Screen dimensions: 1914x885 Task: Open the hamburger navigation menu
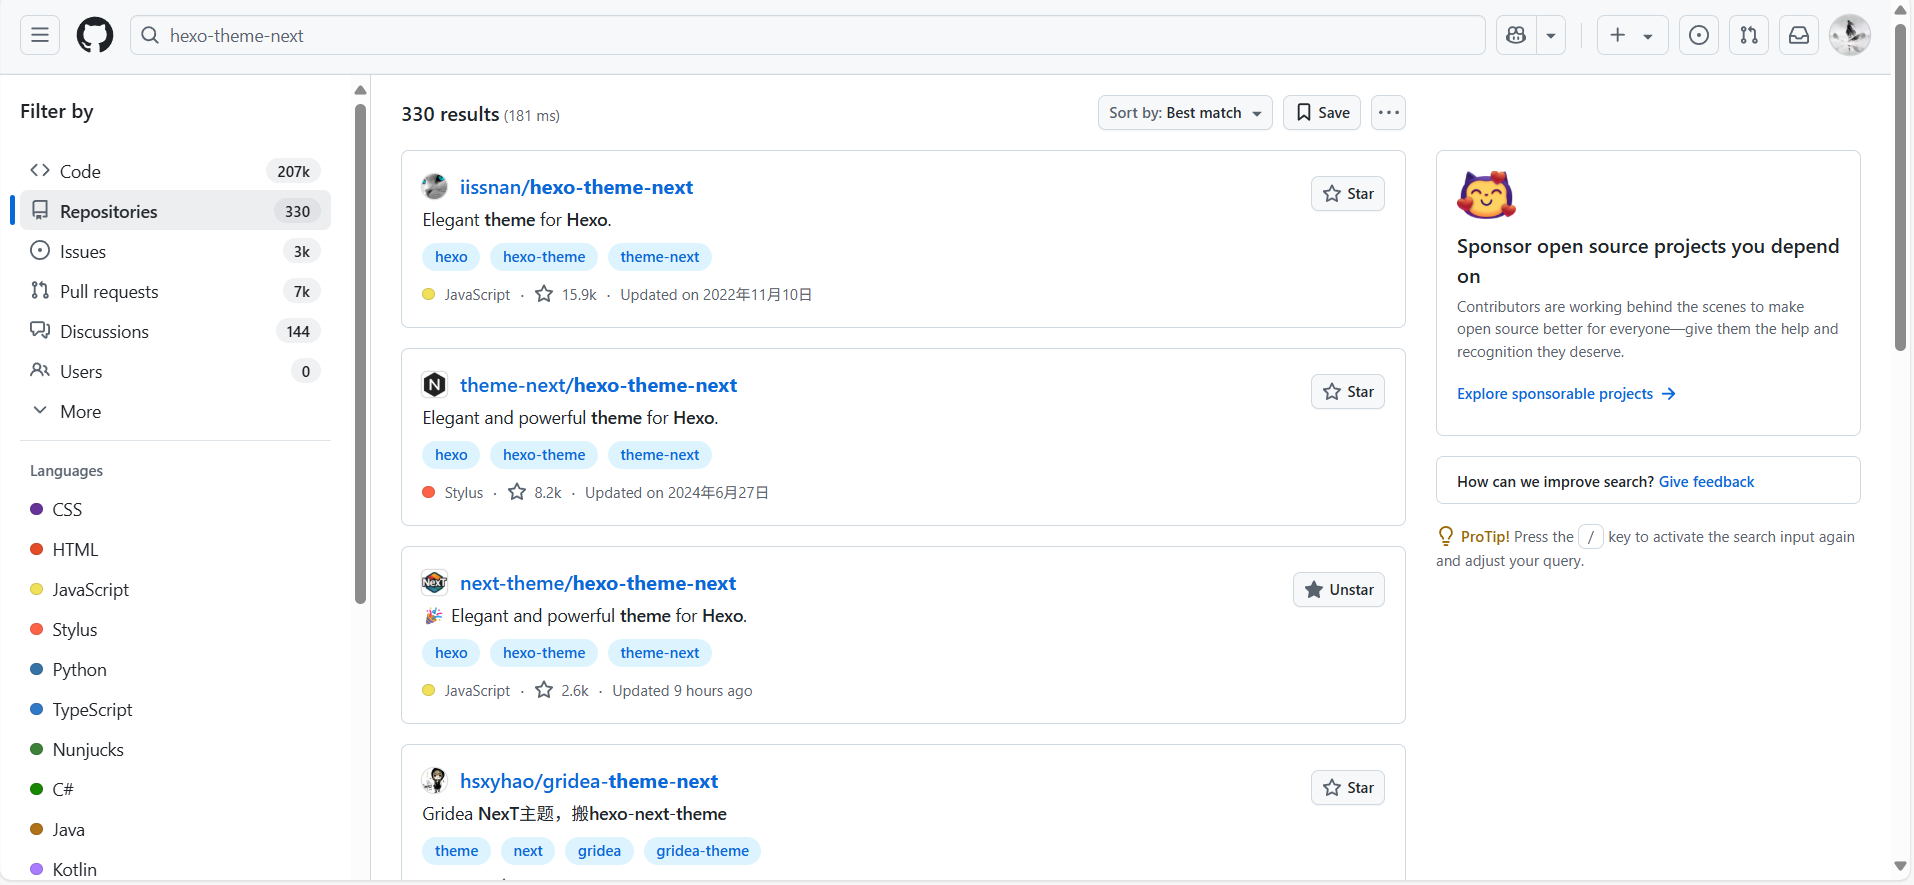point(40,35)
